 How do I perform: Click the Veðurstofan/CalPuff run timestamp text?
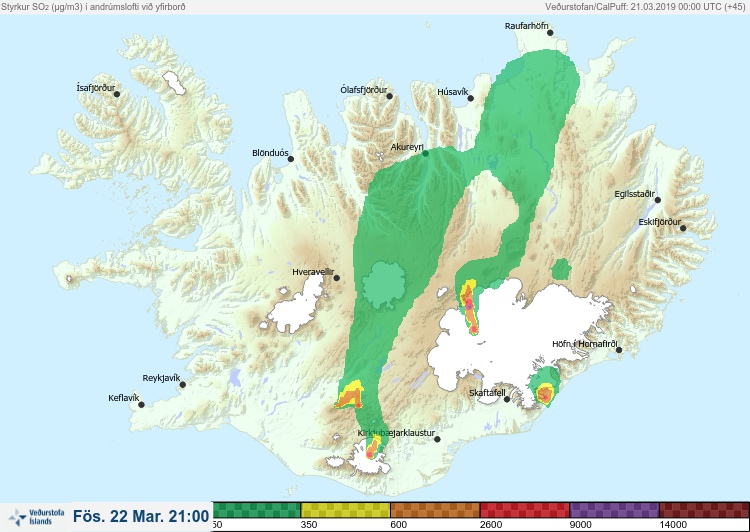[x=645, y=7]
